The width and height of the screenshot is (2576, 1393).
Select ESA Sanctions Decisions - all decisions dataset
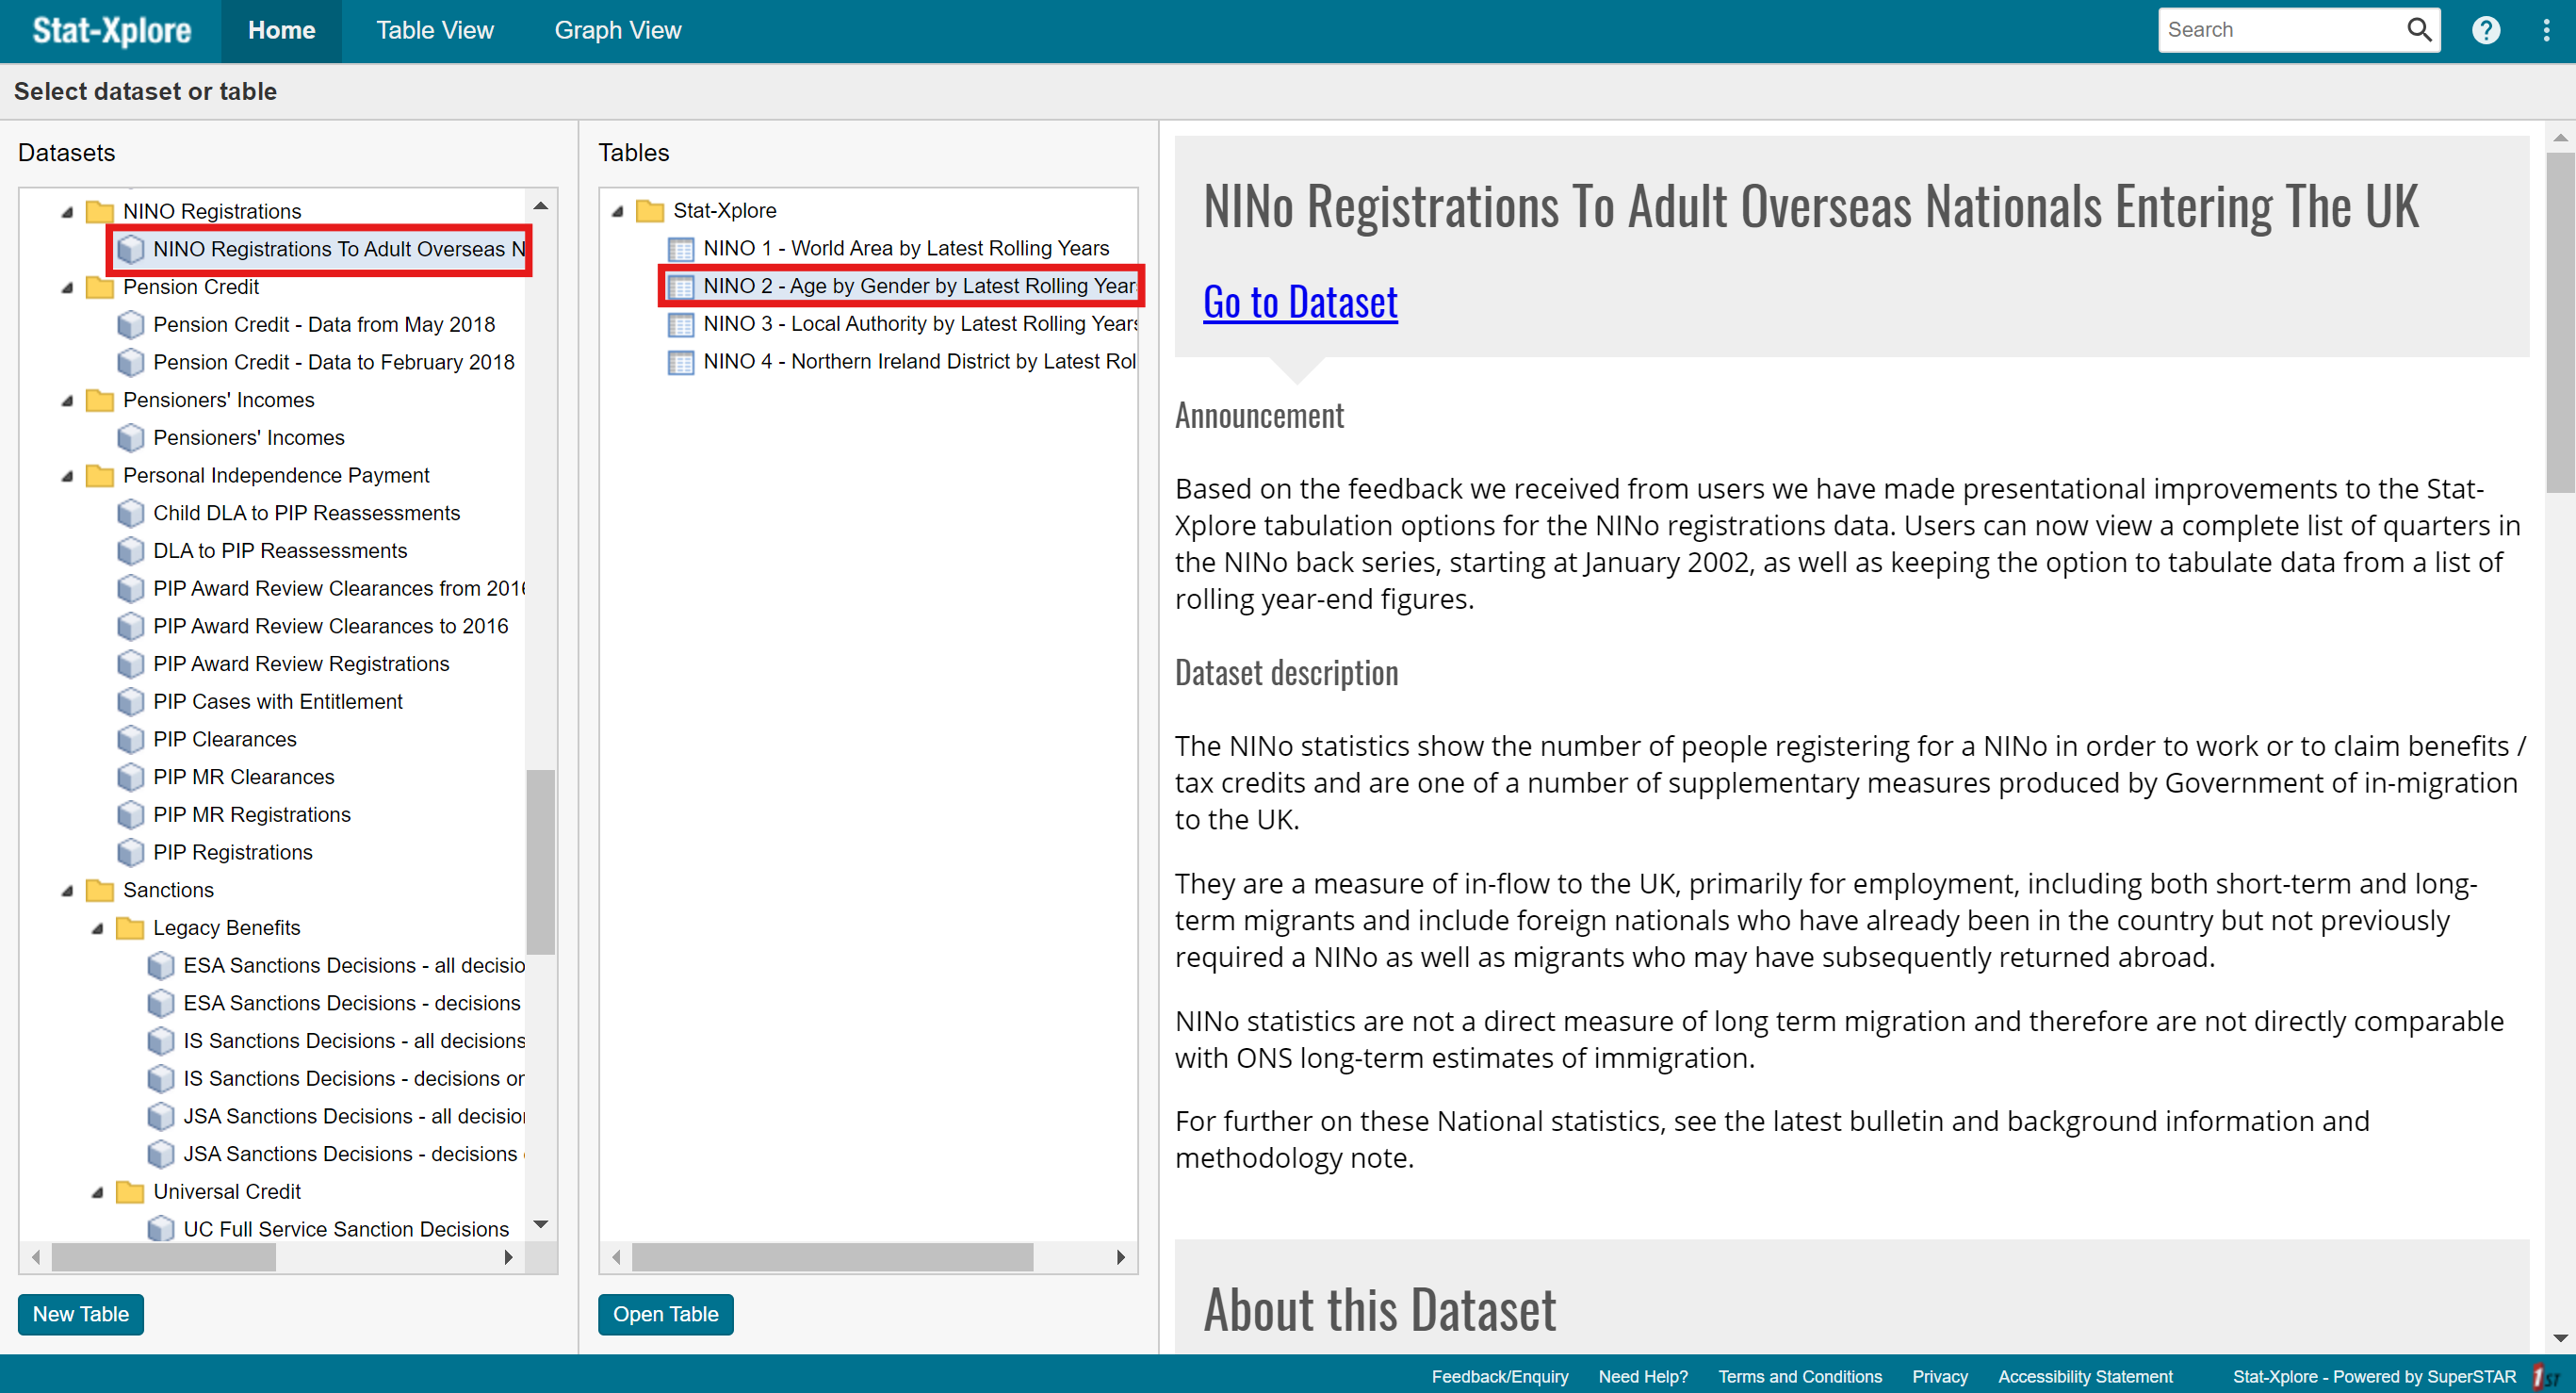[x=354, y=966]
